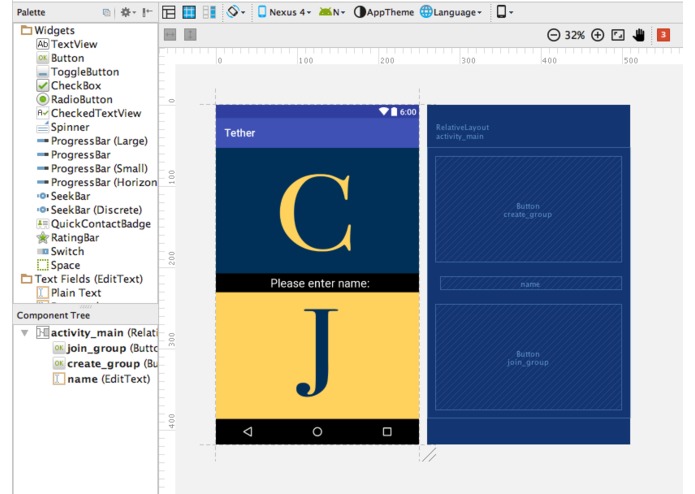This screenshot has height=494, width=695.
Task: Select RatingBar widget in Palette
Action: [x=68, y=237]
